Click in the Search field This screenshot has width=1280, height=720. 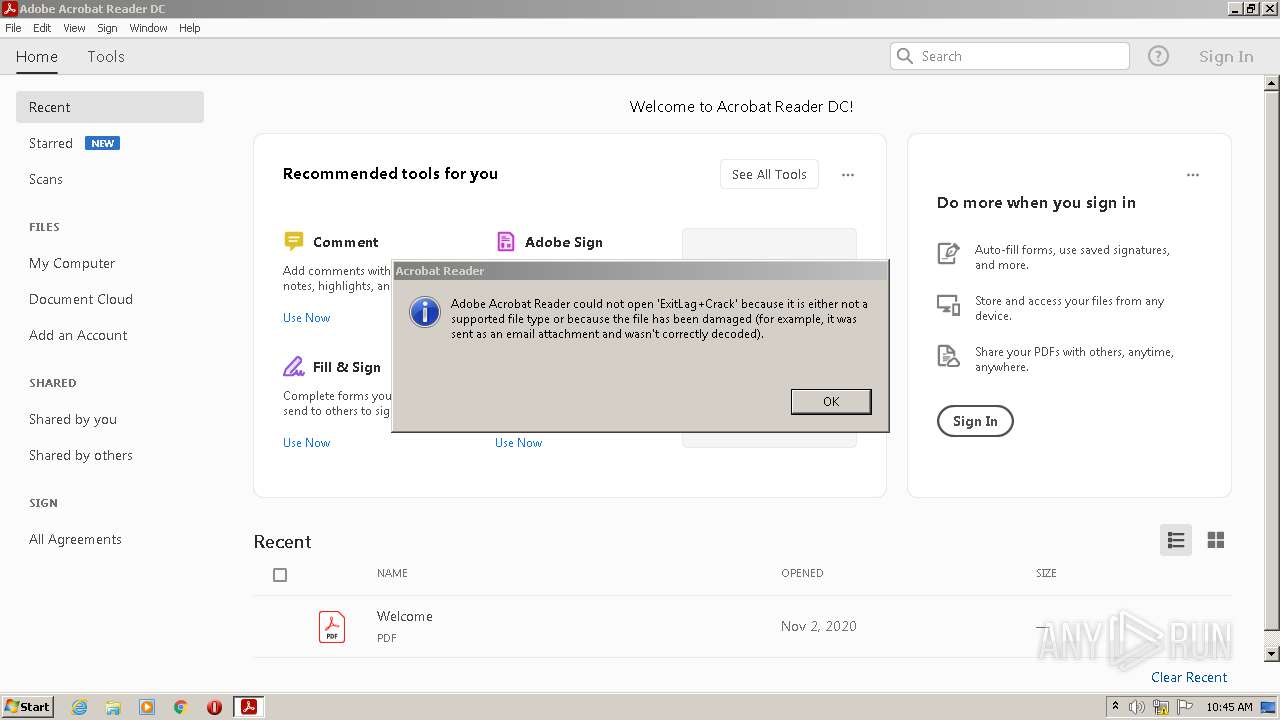click(x=1010, y=56)
